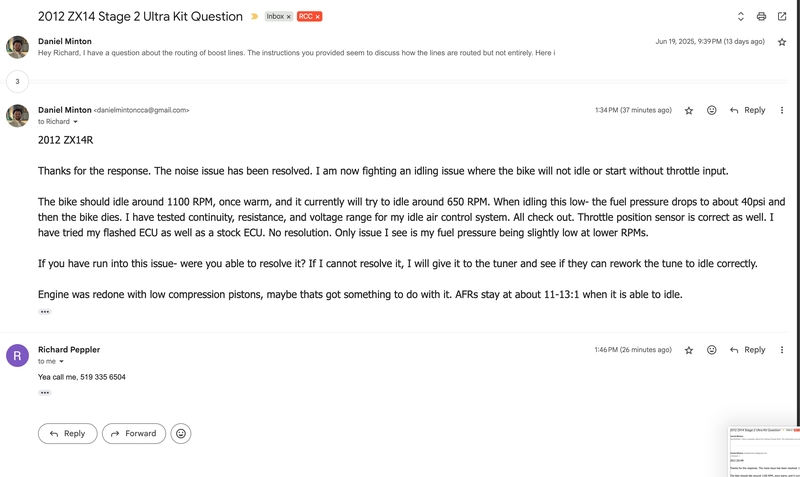This screenshot has width=800, height=477.
Task: Click the Forward button
Action: click(x=134, y=434)
